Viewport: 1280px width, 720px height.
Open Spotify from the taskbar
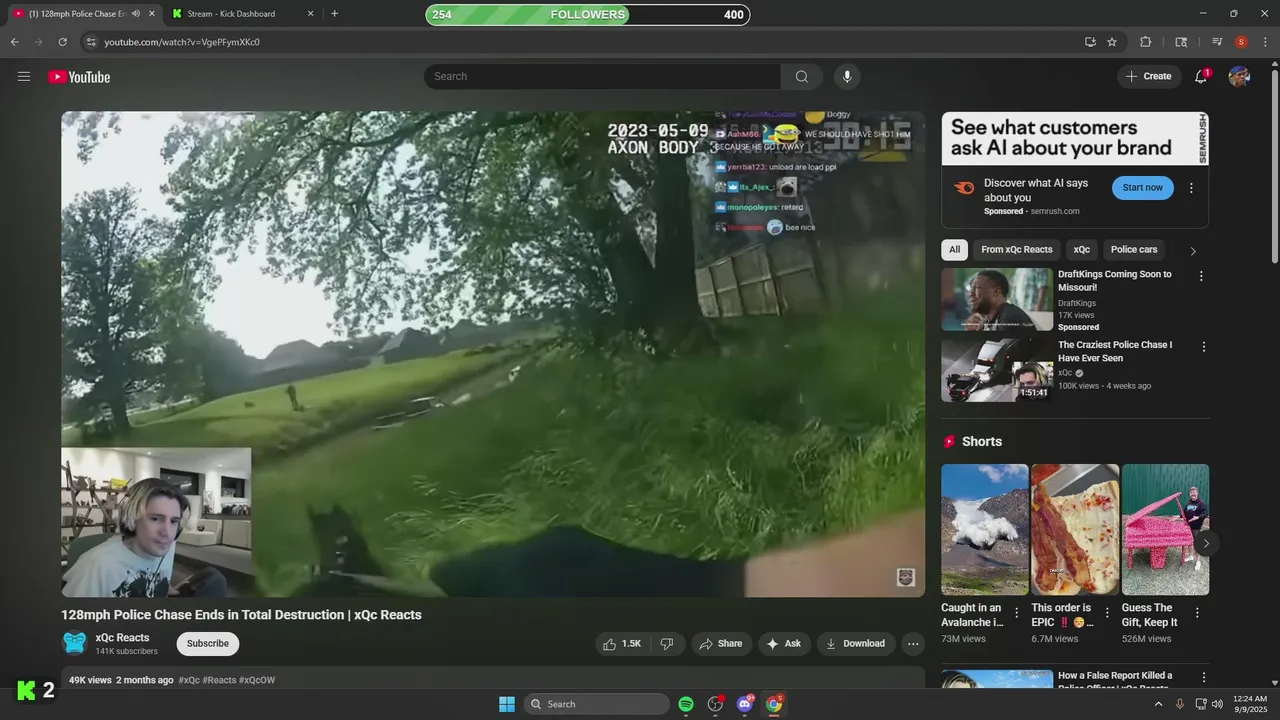(x=686, y=704)
